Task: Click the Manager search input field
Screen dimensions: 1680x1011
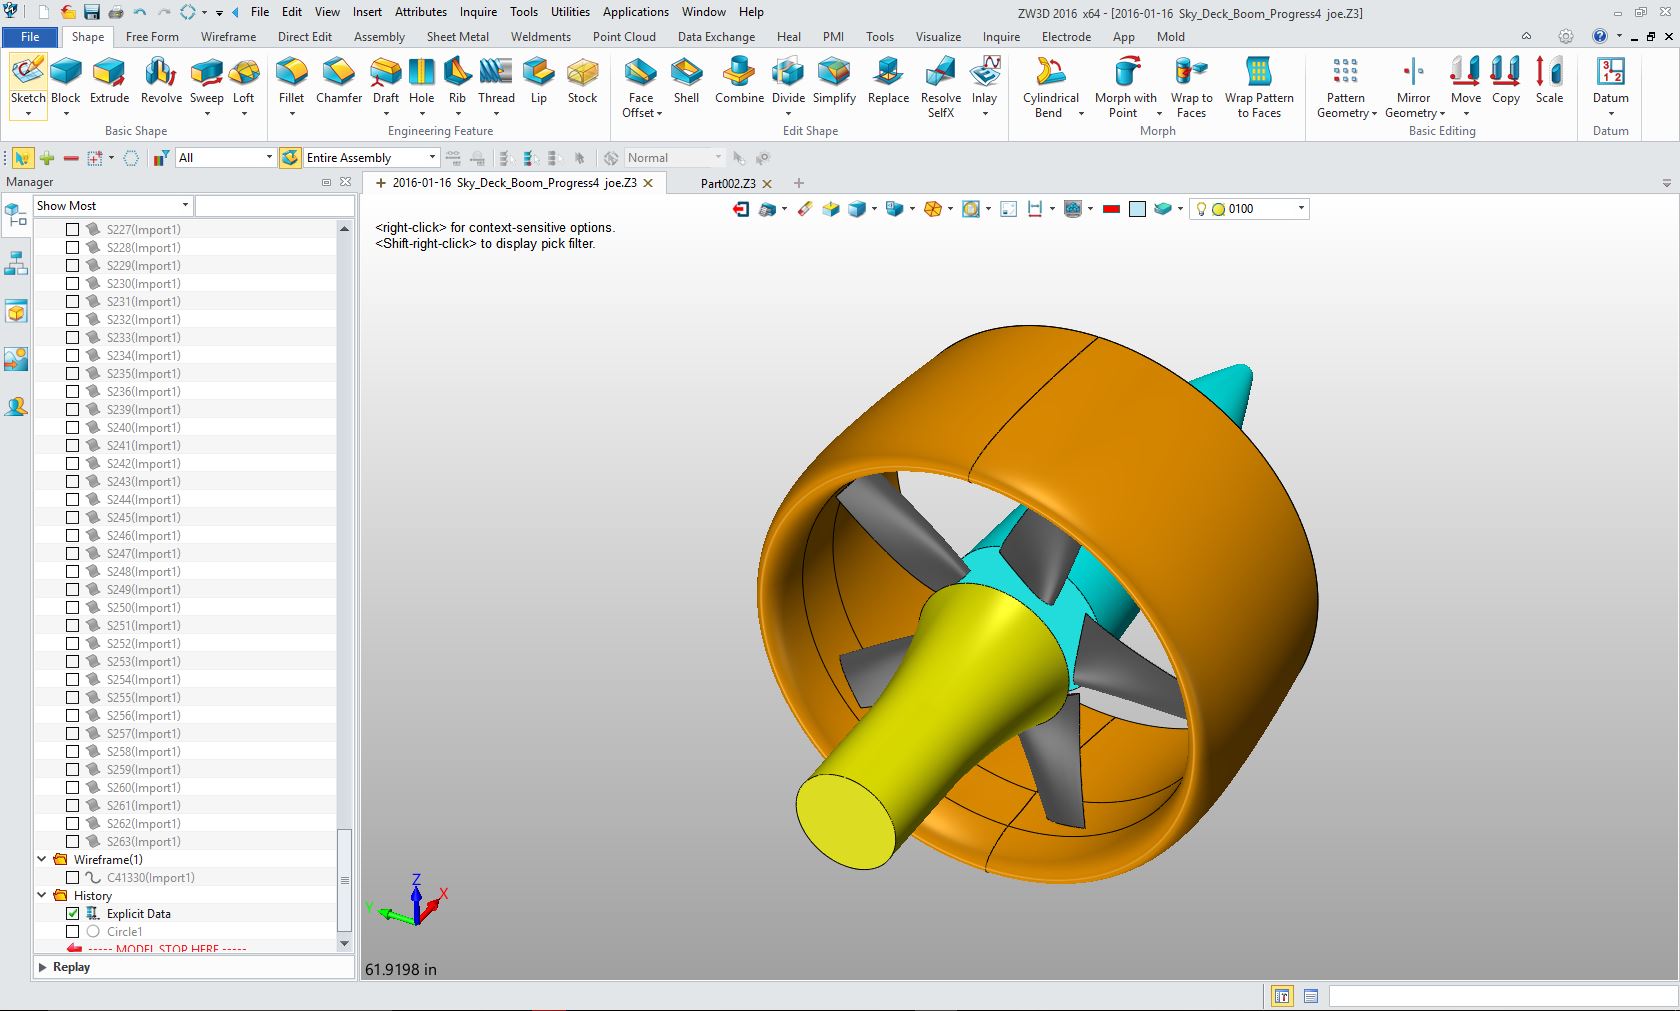Action: (274, 206)
